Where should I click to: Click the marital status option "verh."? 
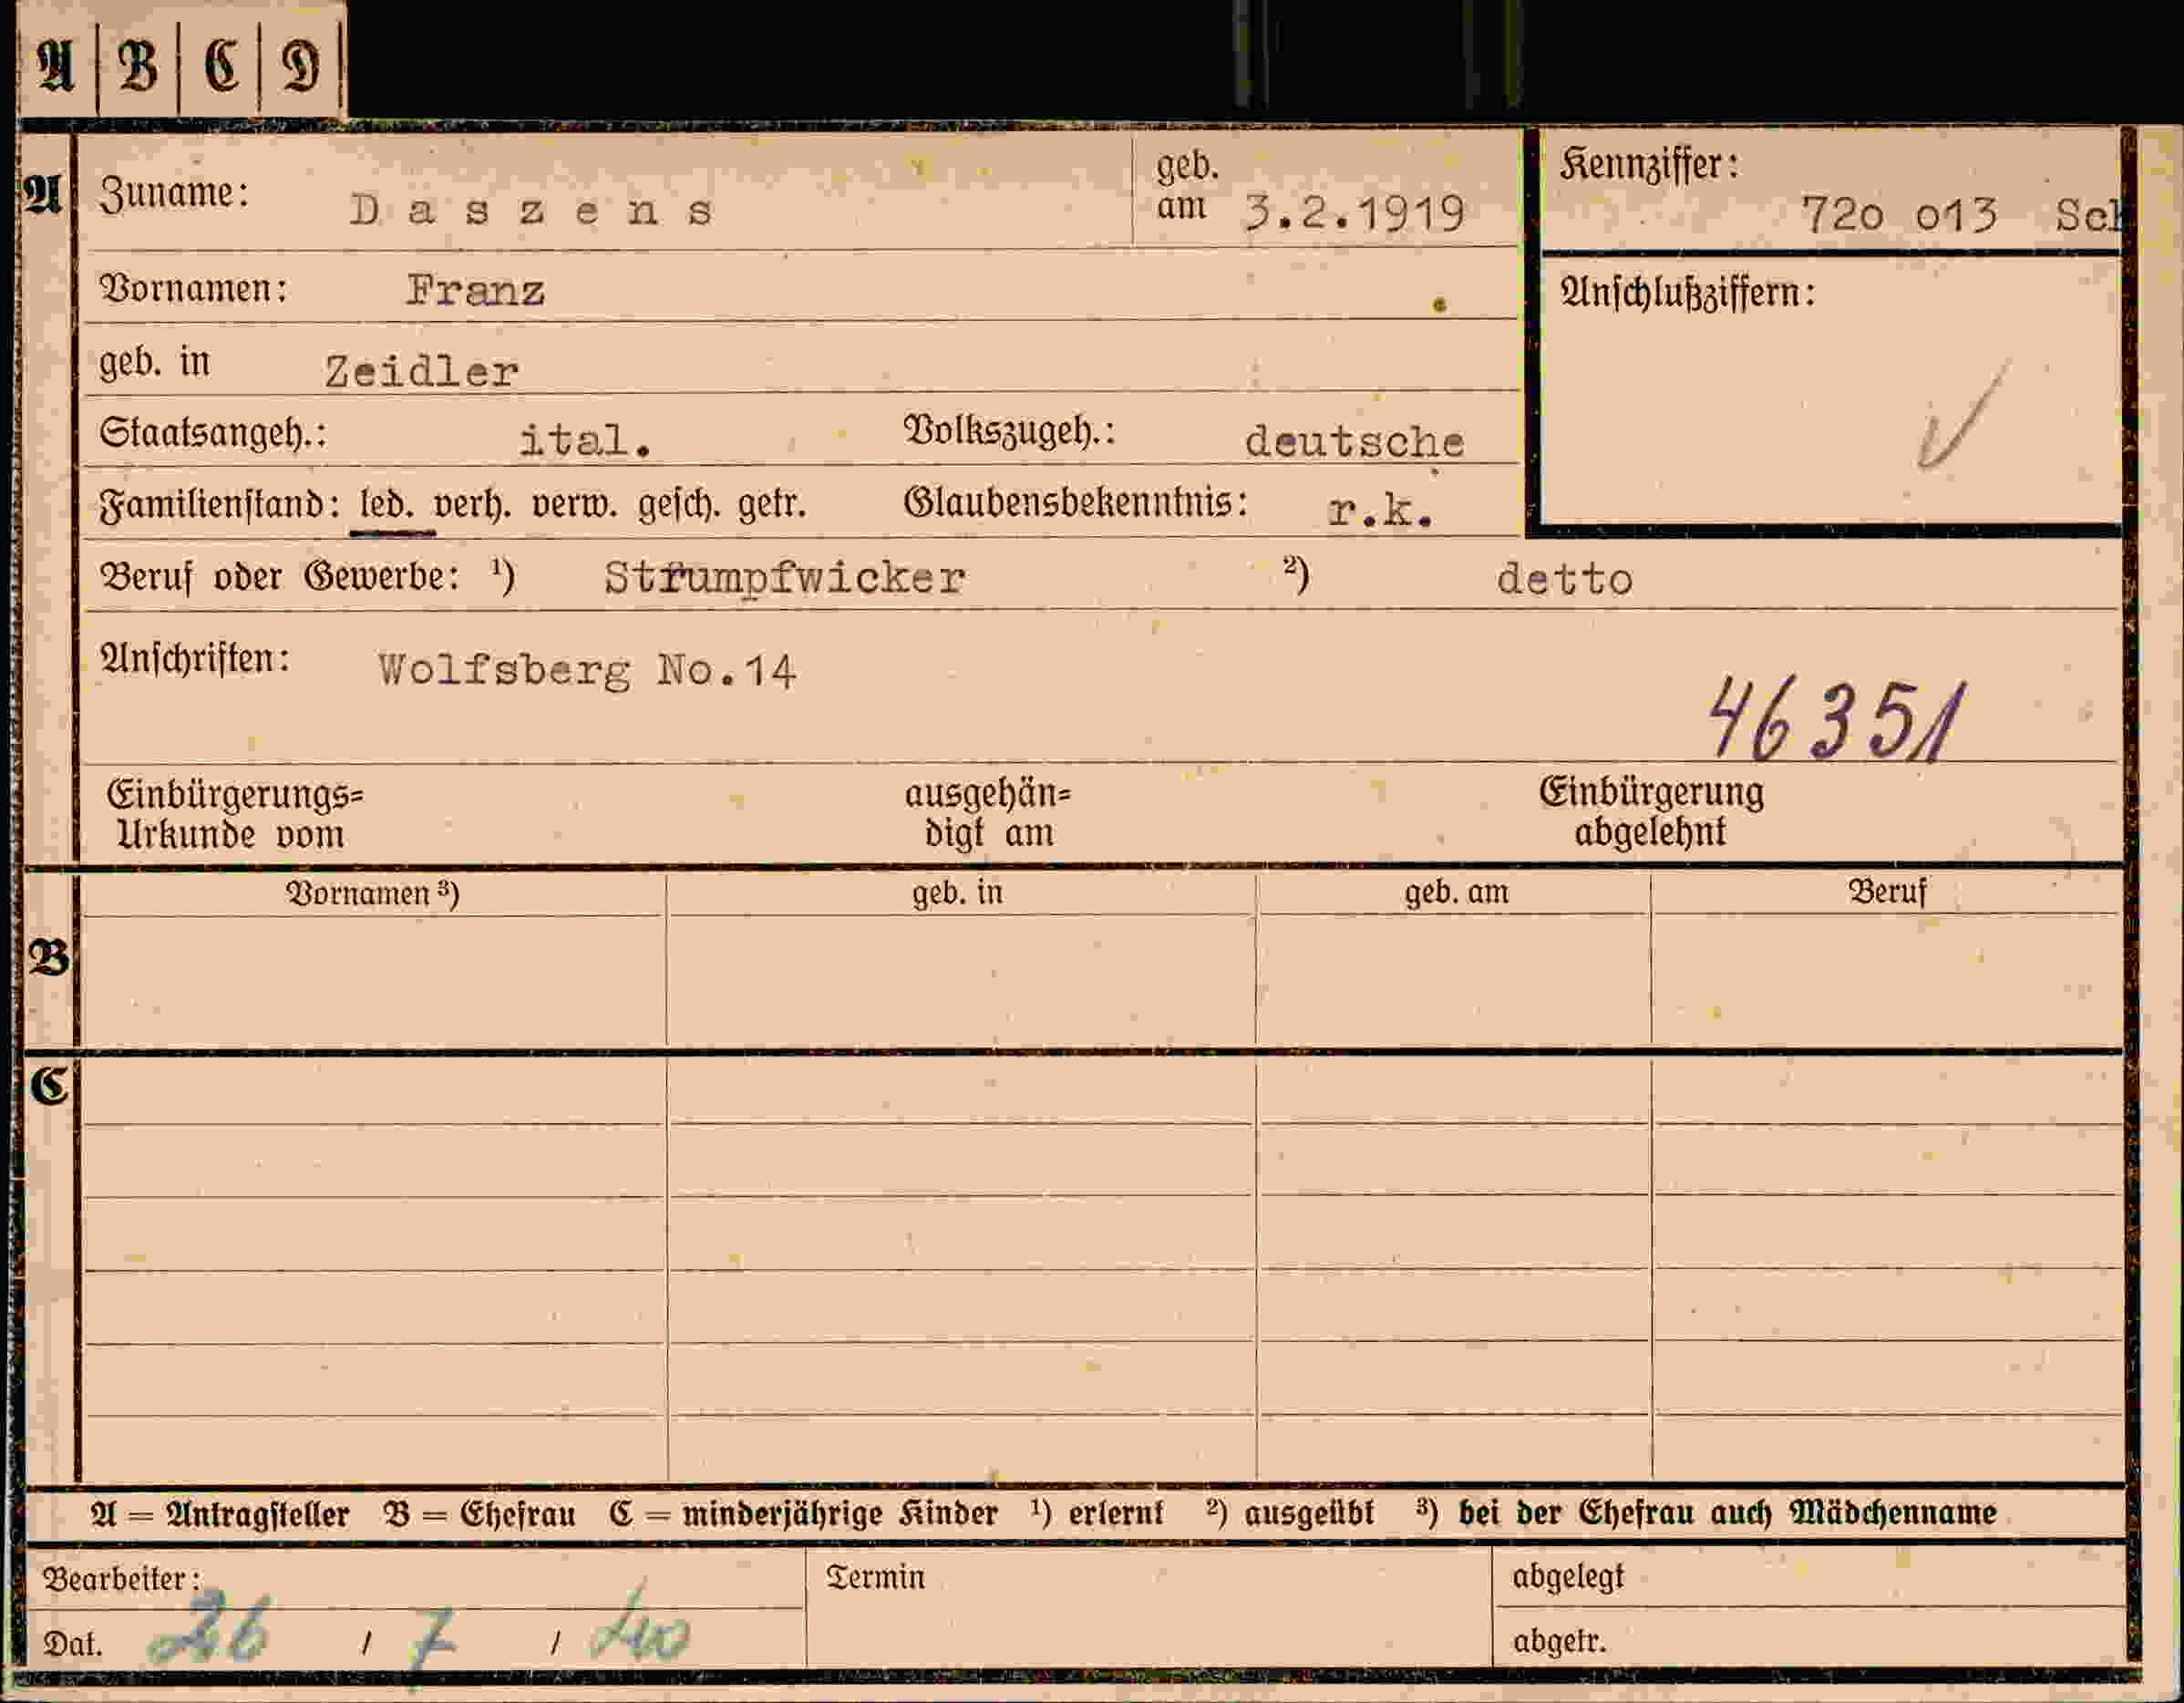472,503
